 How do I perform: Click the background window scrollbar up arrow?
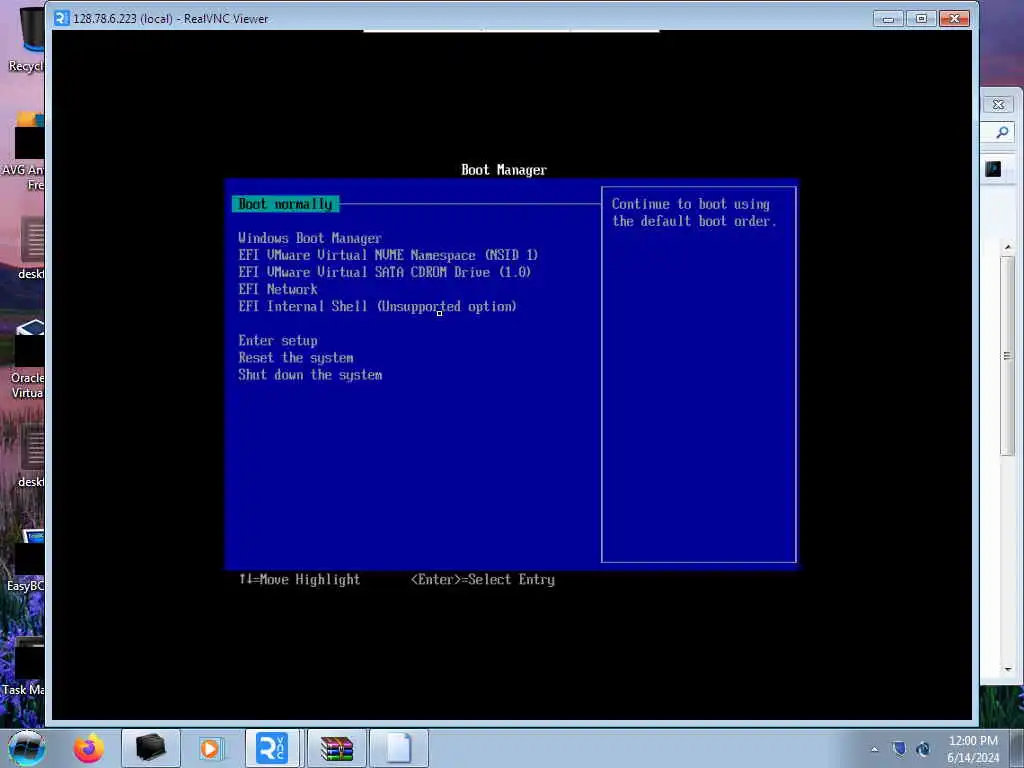pyautogui.click(x=1008, y=246)
